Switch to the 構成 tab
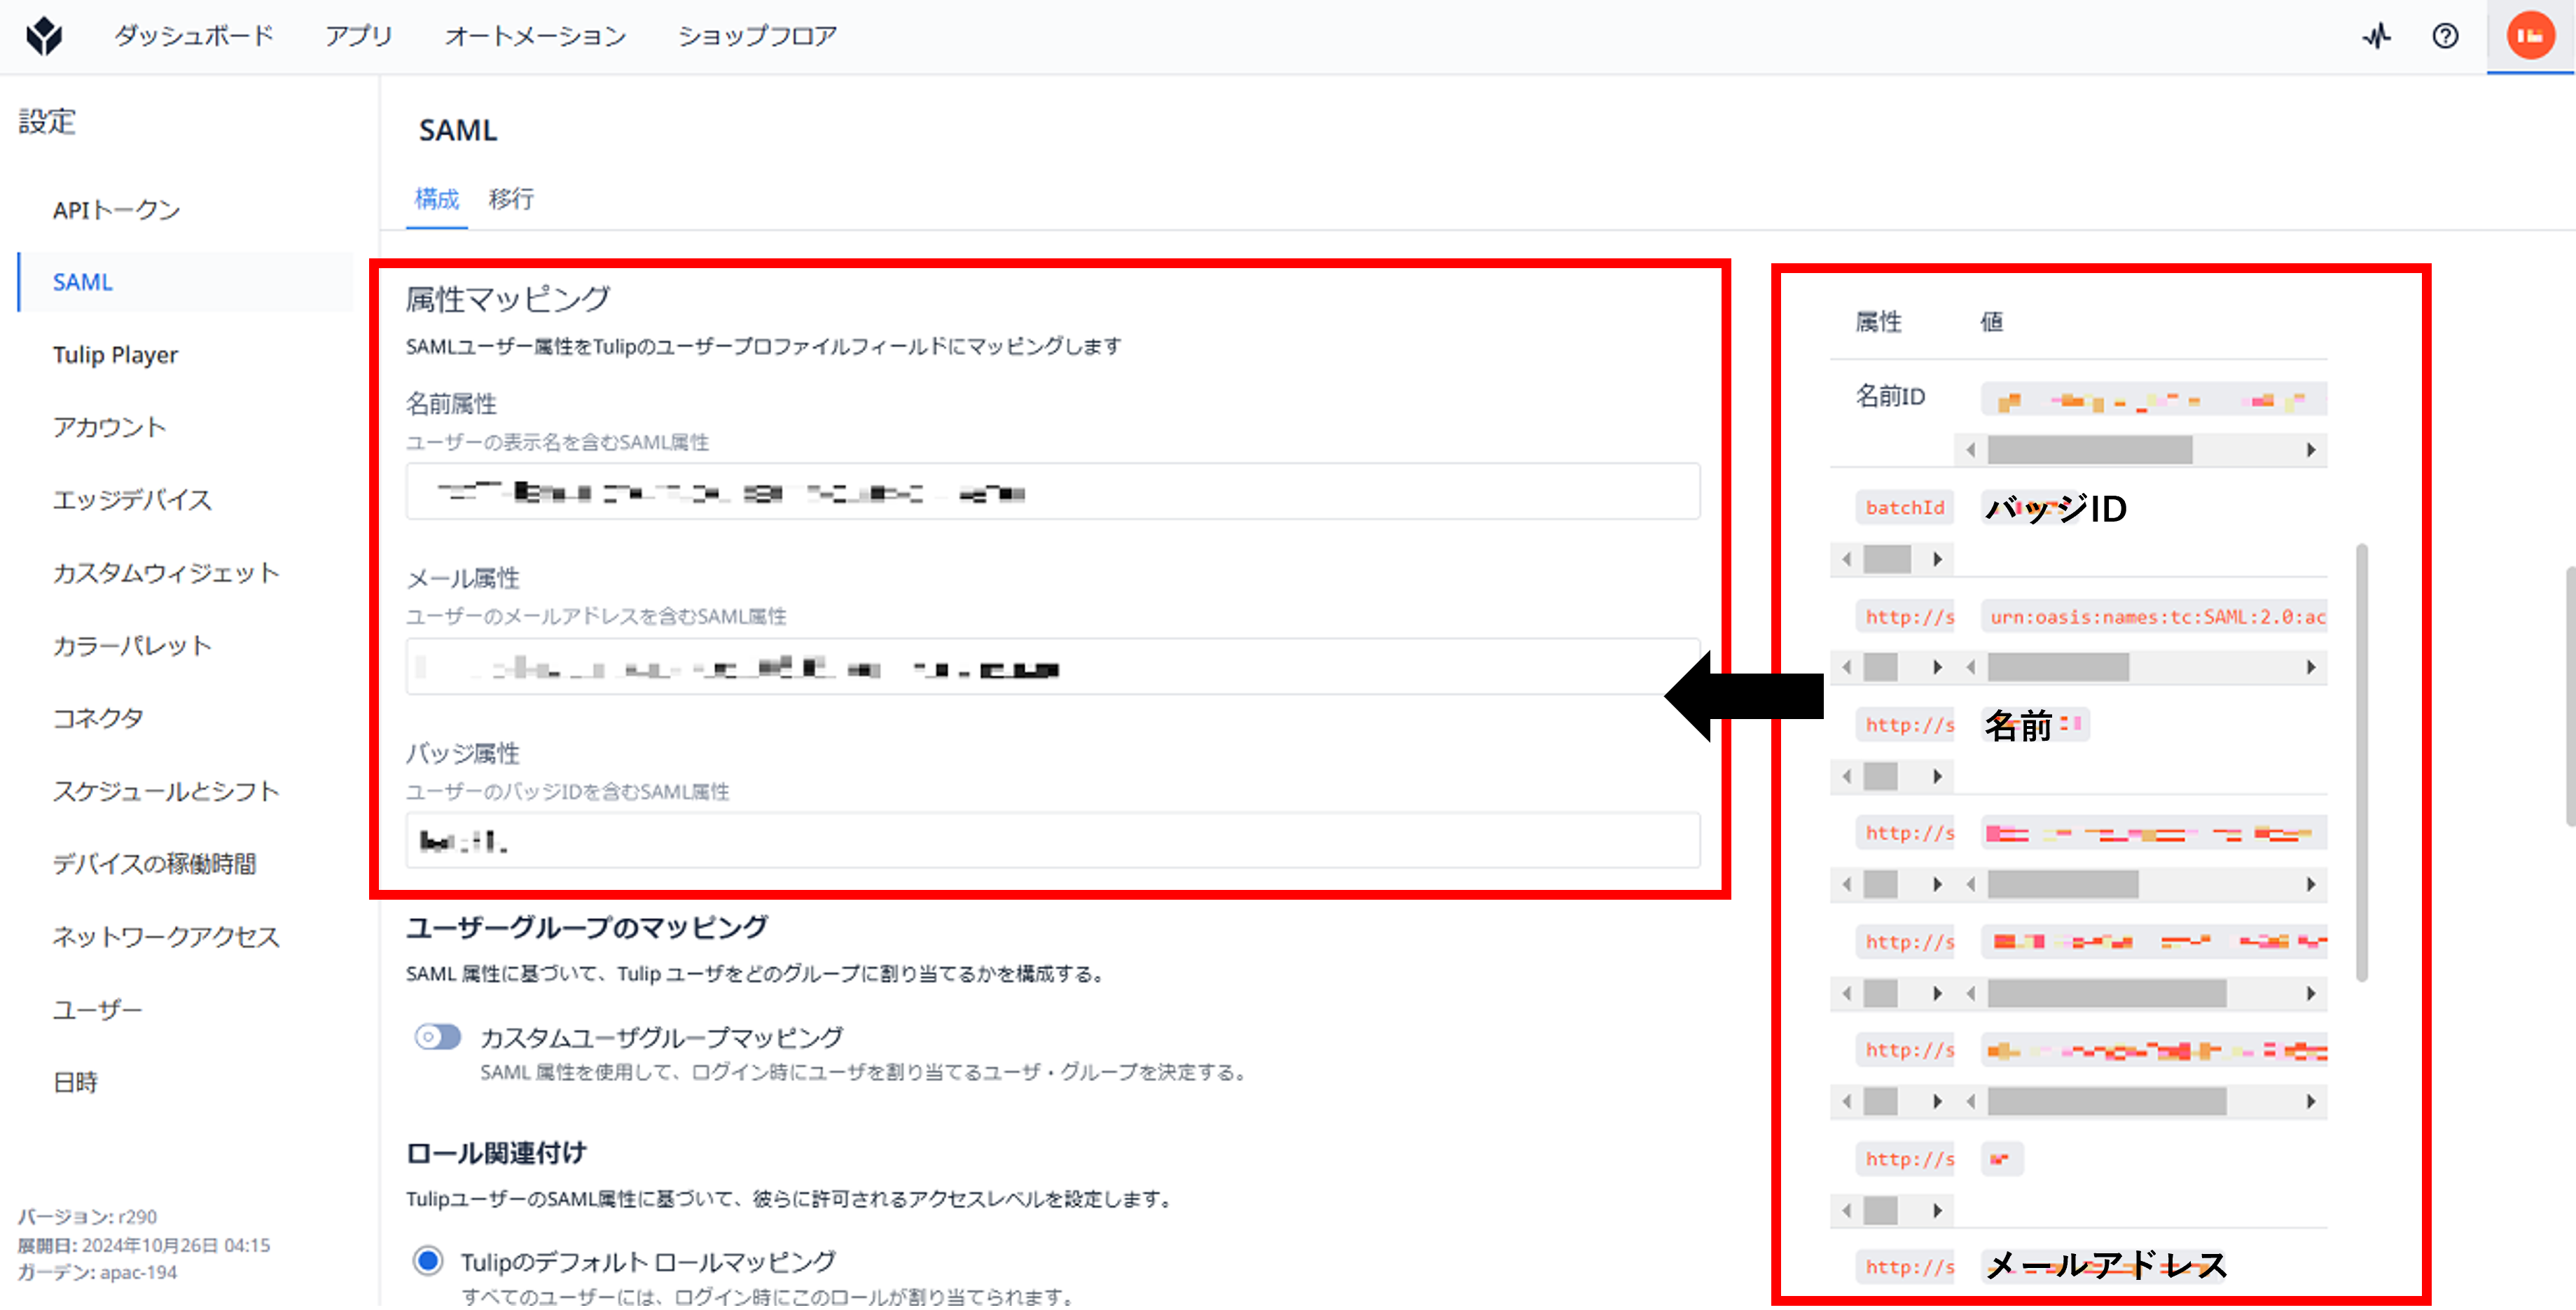This screenshot has width=2576, height=1310. coord(437,199)
